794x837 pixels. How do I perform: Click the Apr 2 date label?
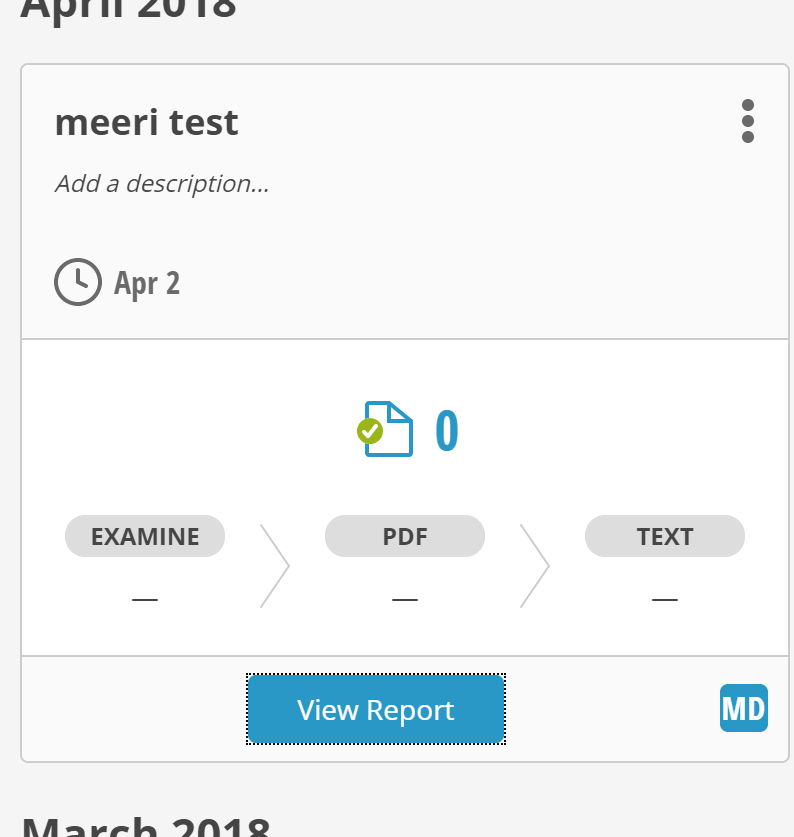147,283
